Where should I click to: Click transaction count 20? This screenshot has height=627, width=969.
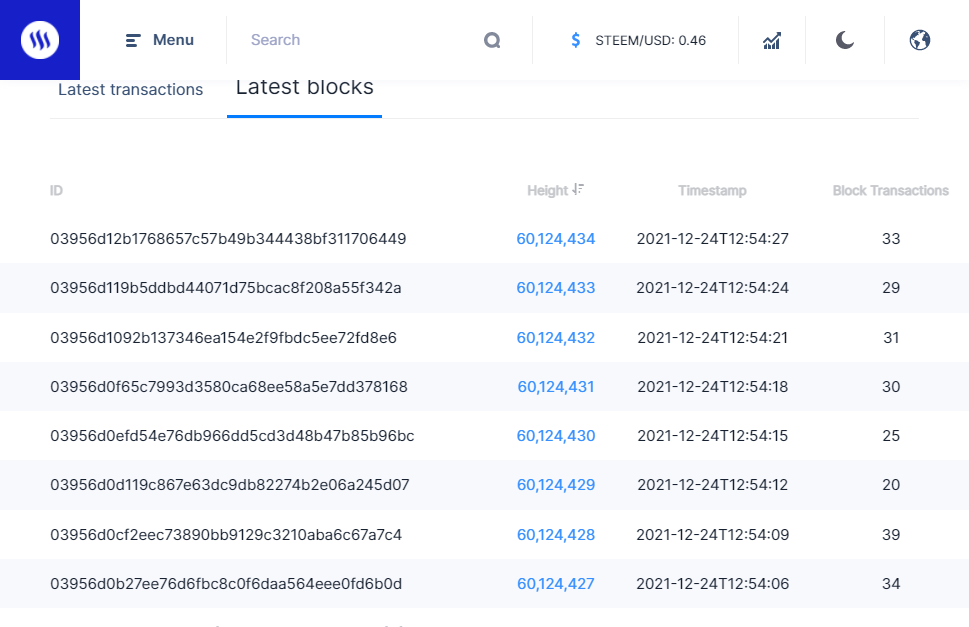891,485
